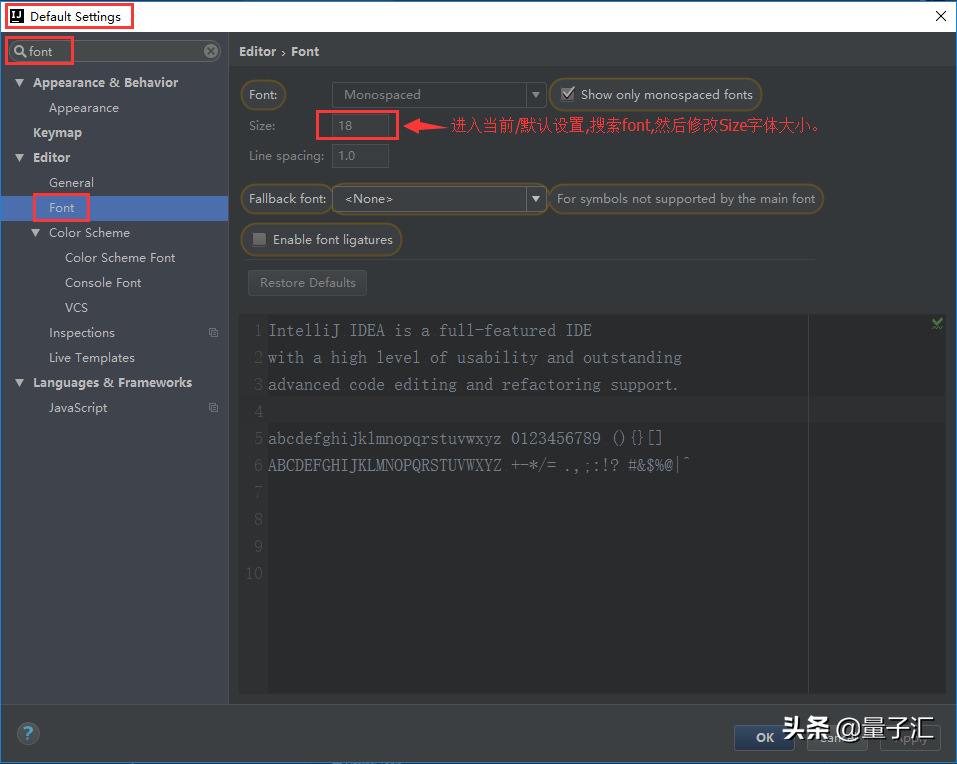
Task: Click the green check inspection icon in preview
Action: point(937,323)
